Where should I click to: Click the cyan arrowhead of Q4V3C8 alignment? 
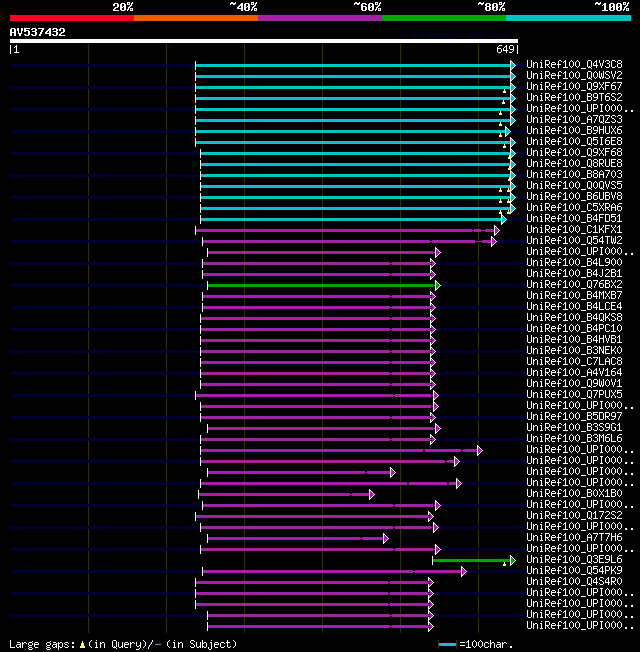click(x=513, y=65)
